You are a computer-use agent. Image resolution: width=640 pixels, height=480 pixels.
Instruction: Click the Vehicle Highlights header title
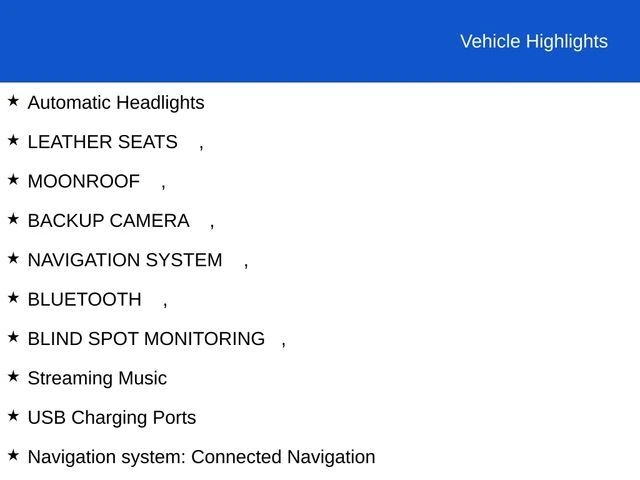pyautogui.click(x=533, y=41)
